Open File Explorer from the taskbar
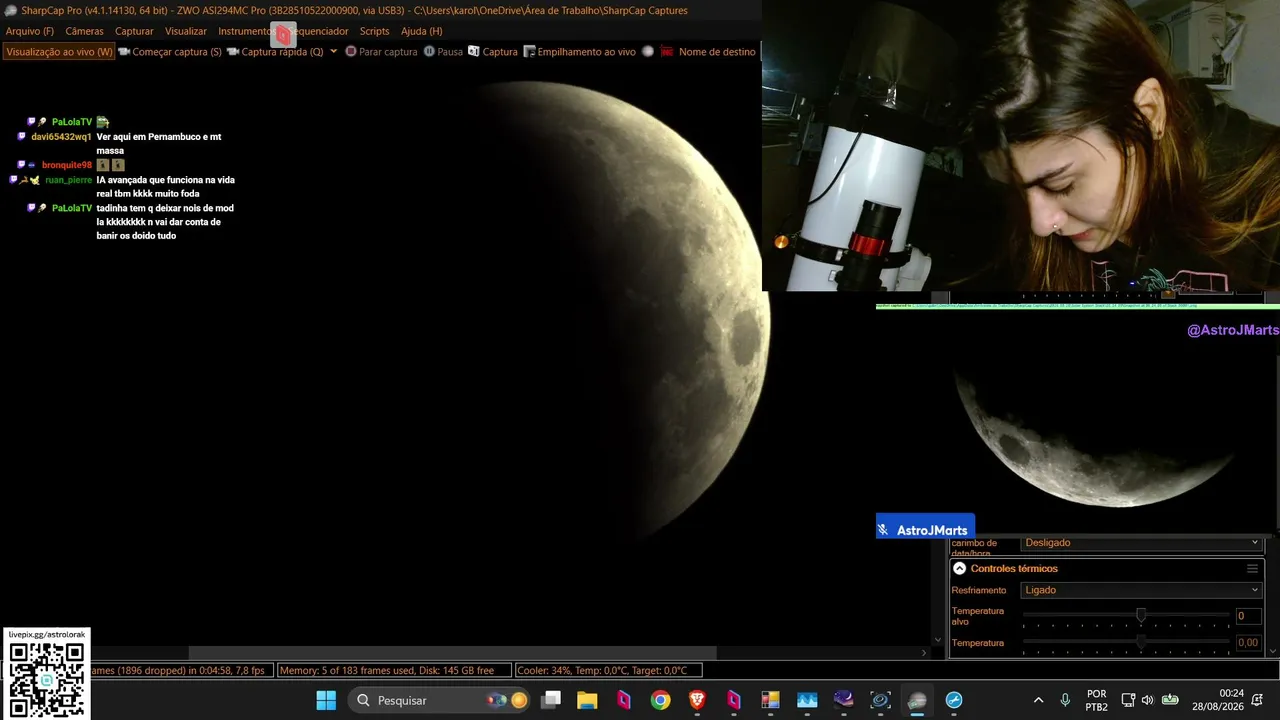The height and width of the screenshot is (720, 1280). (587, 700)
